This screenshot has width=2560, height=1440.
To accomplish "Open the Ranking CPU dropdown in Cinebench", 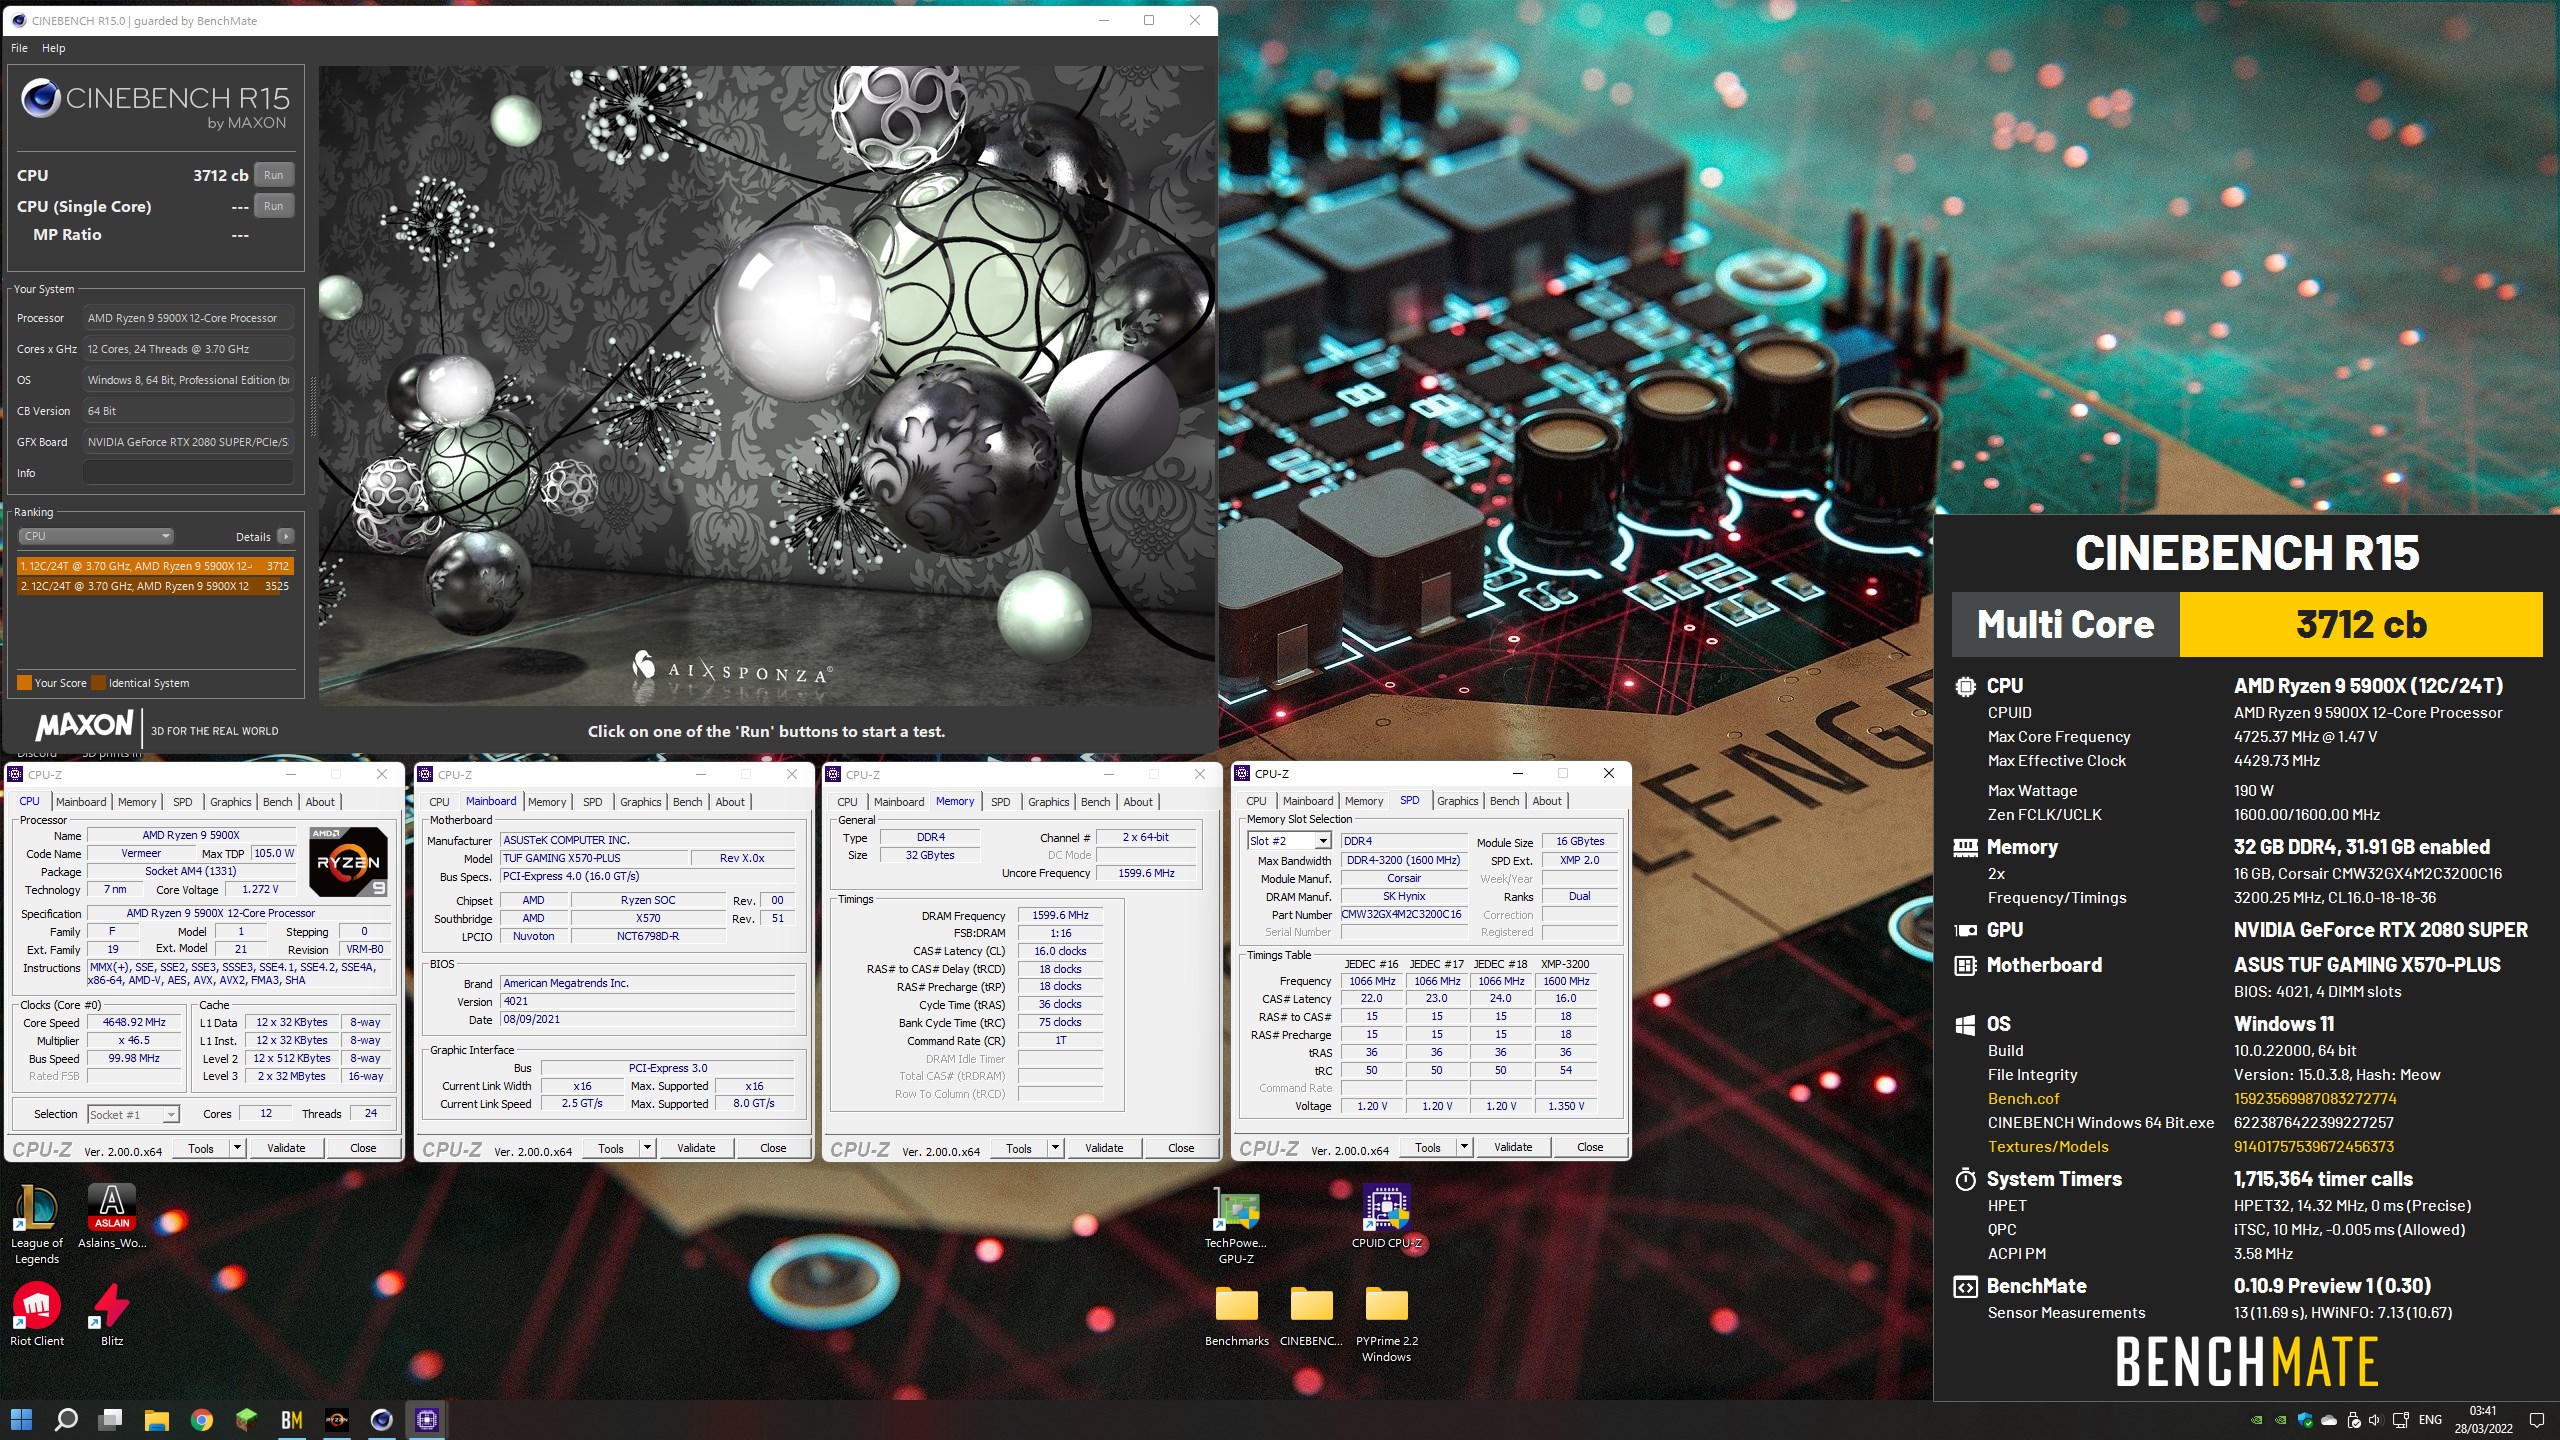I will point(96,536).
